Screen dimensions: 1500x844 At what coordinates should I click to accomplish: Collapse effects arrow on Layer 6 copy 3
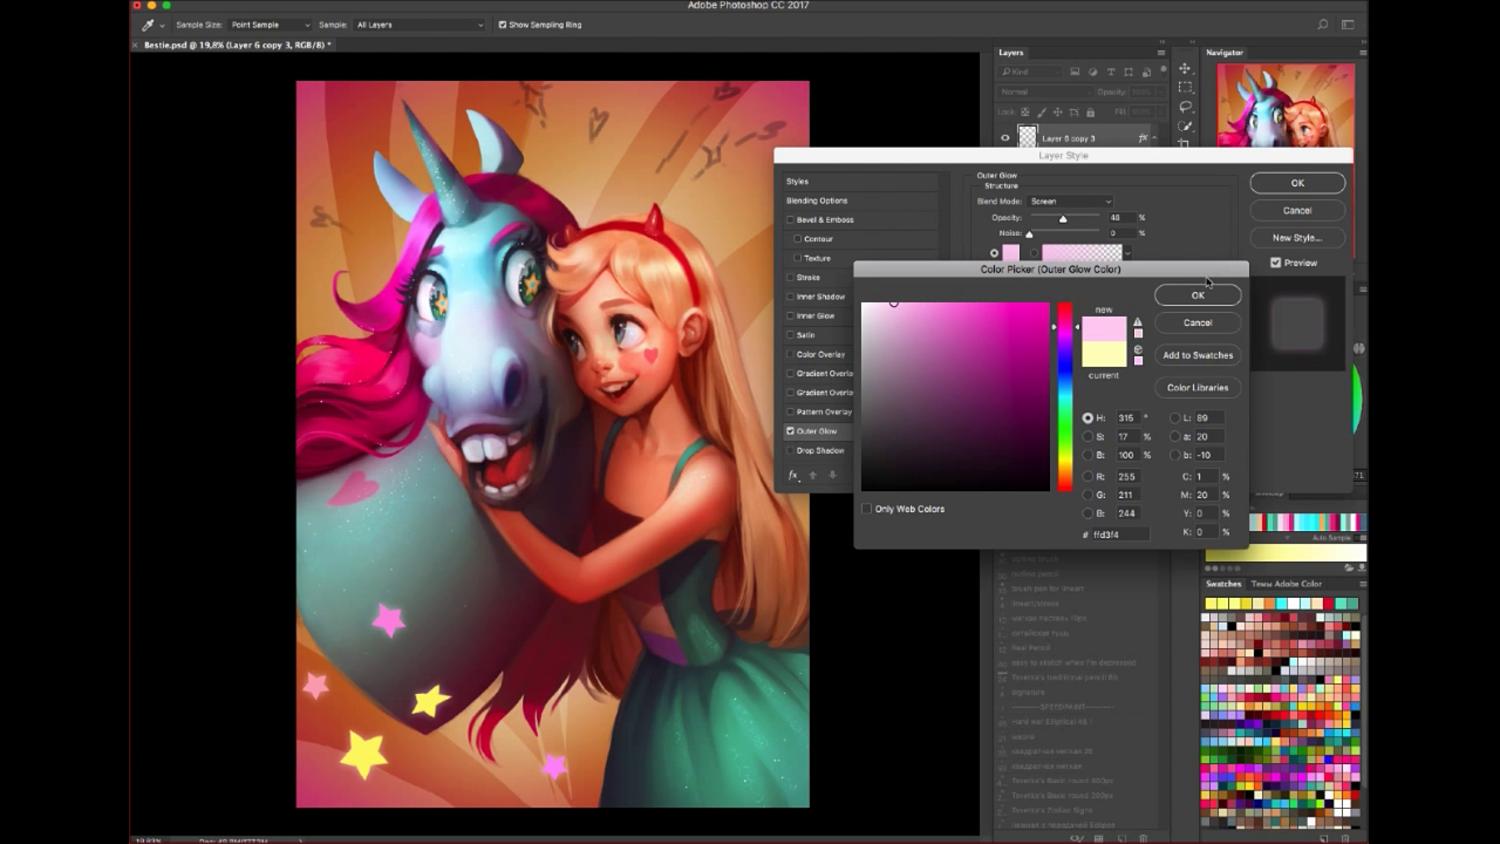click(x=1155, y=138)
